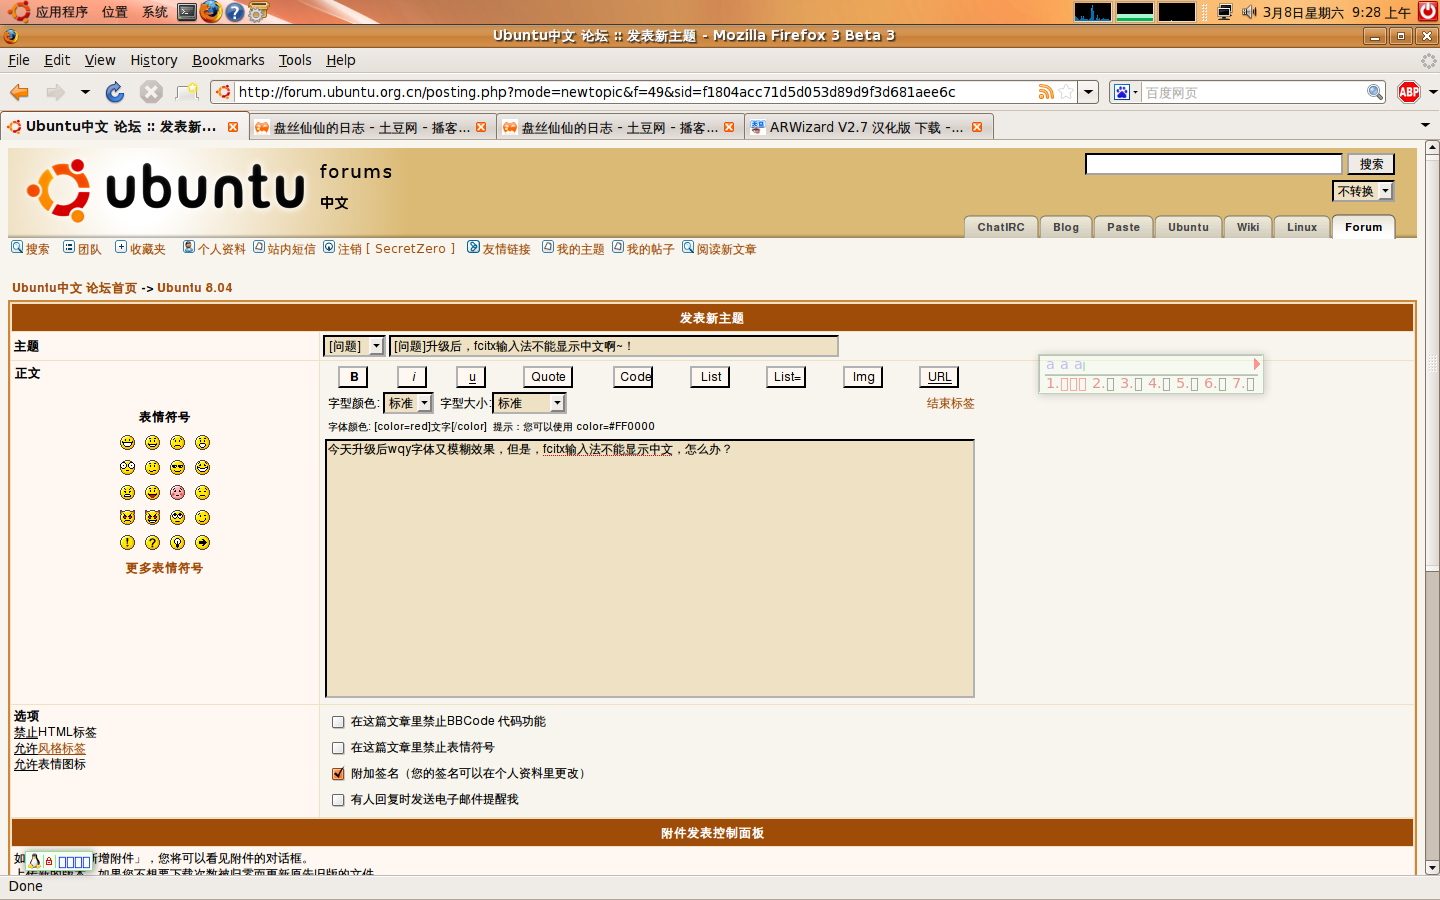Open the Wiki site tab

pos(1247,227)
